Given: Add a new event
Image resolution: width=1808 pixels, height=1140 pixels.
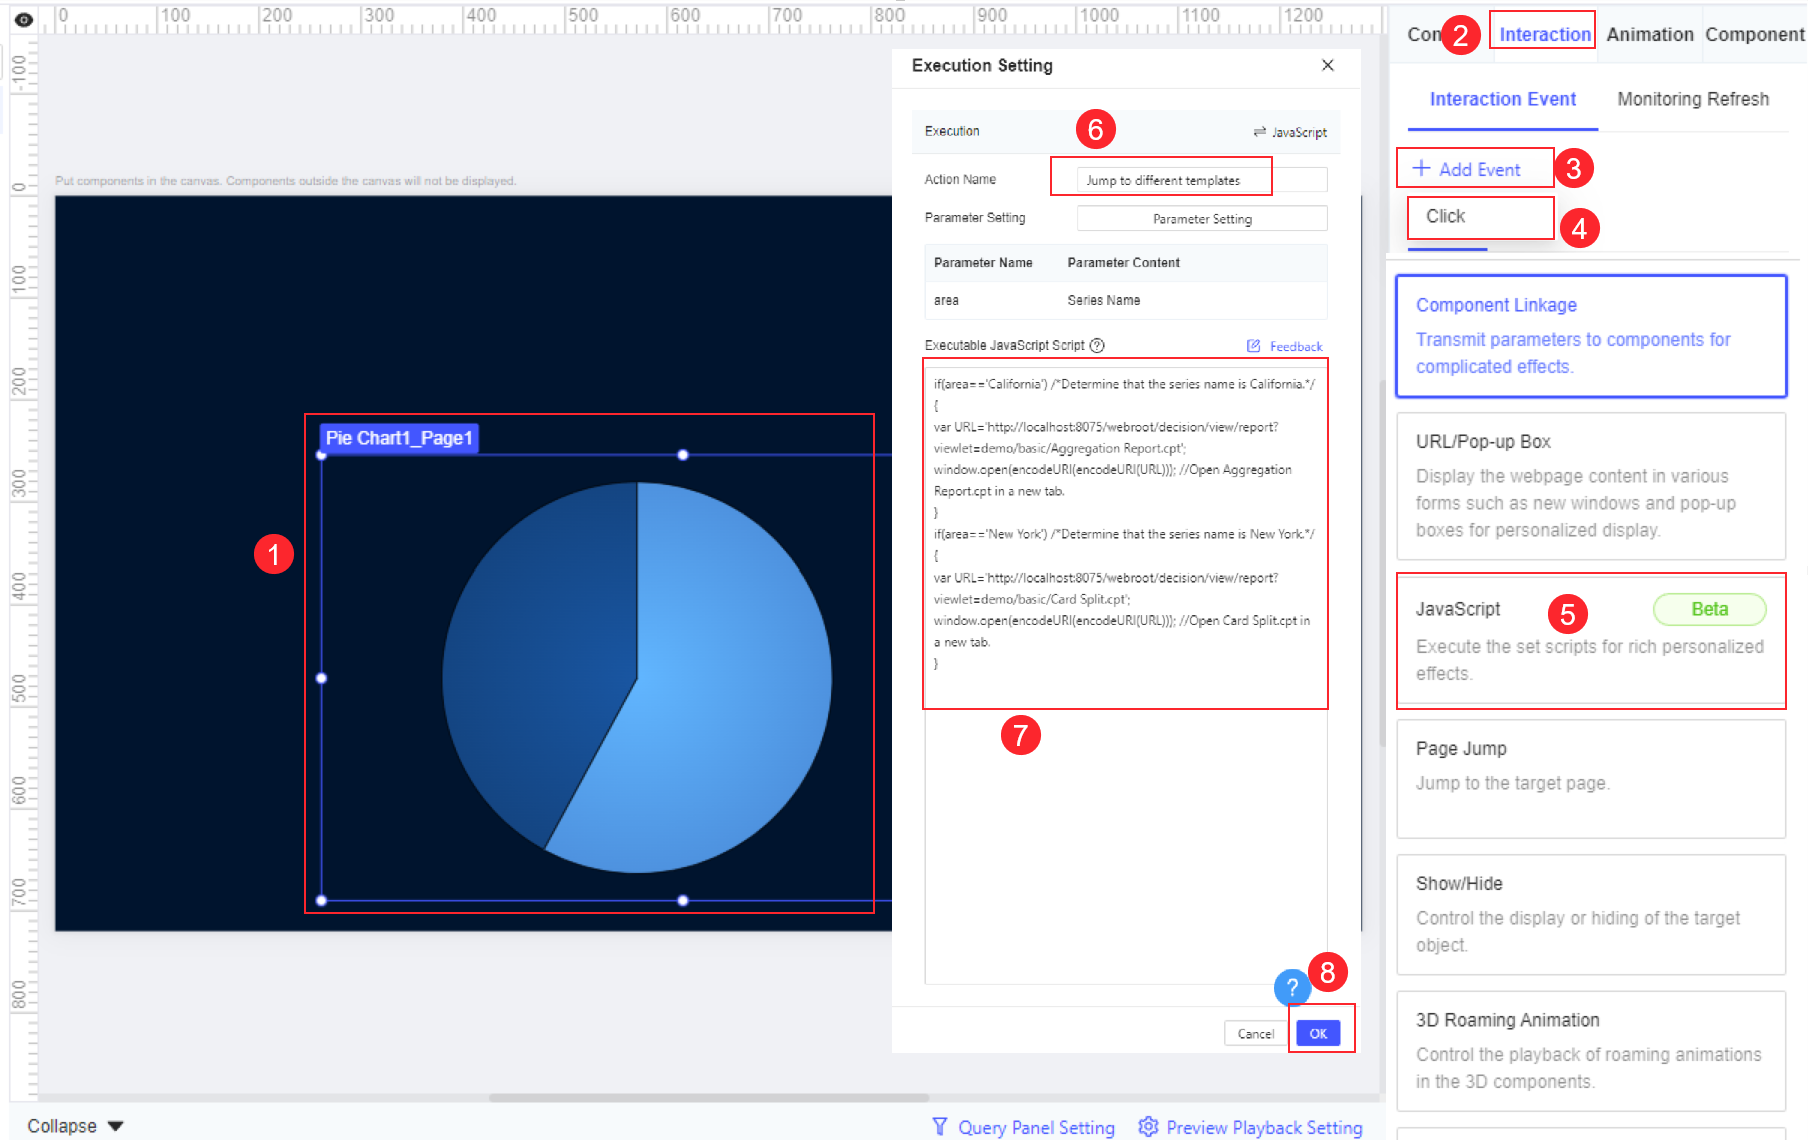Looking at the screenshot, I should pyautogui.click(x=1467, y=169).
